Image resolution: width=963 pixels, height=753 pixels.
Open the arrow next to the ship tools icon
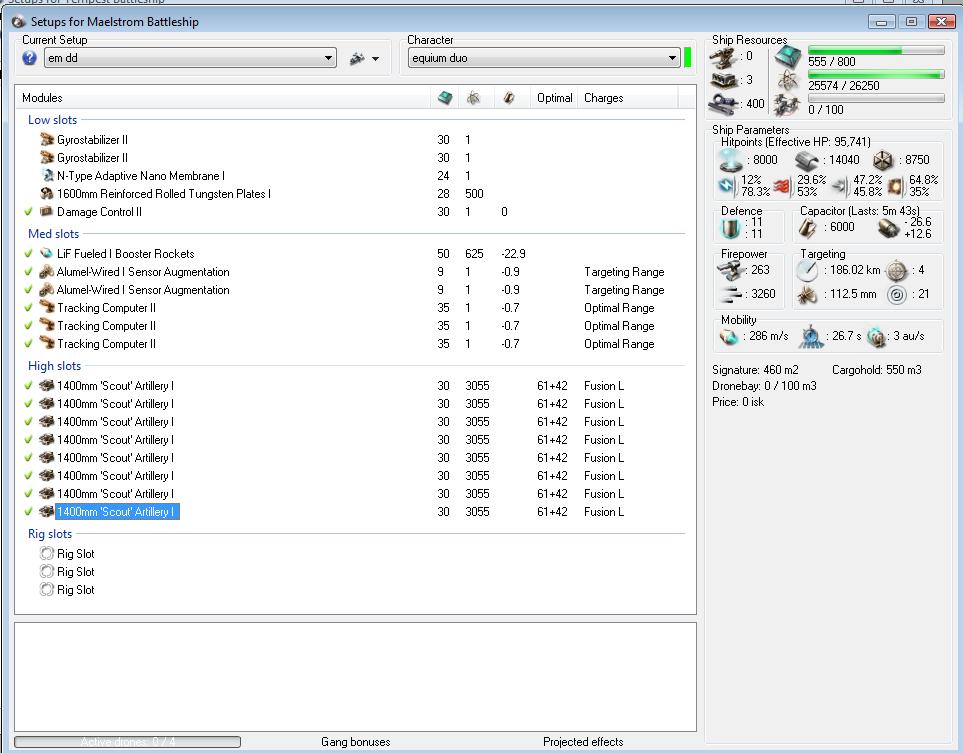coord(375,59)
